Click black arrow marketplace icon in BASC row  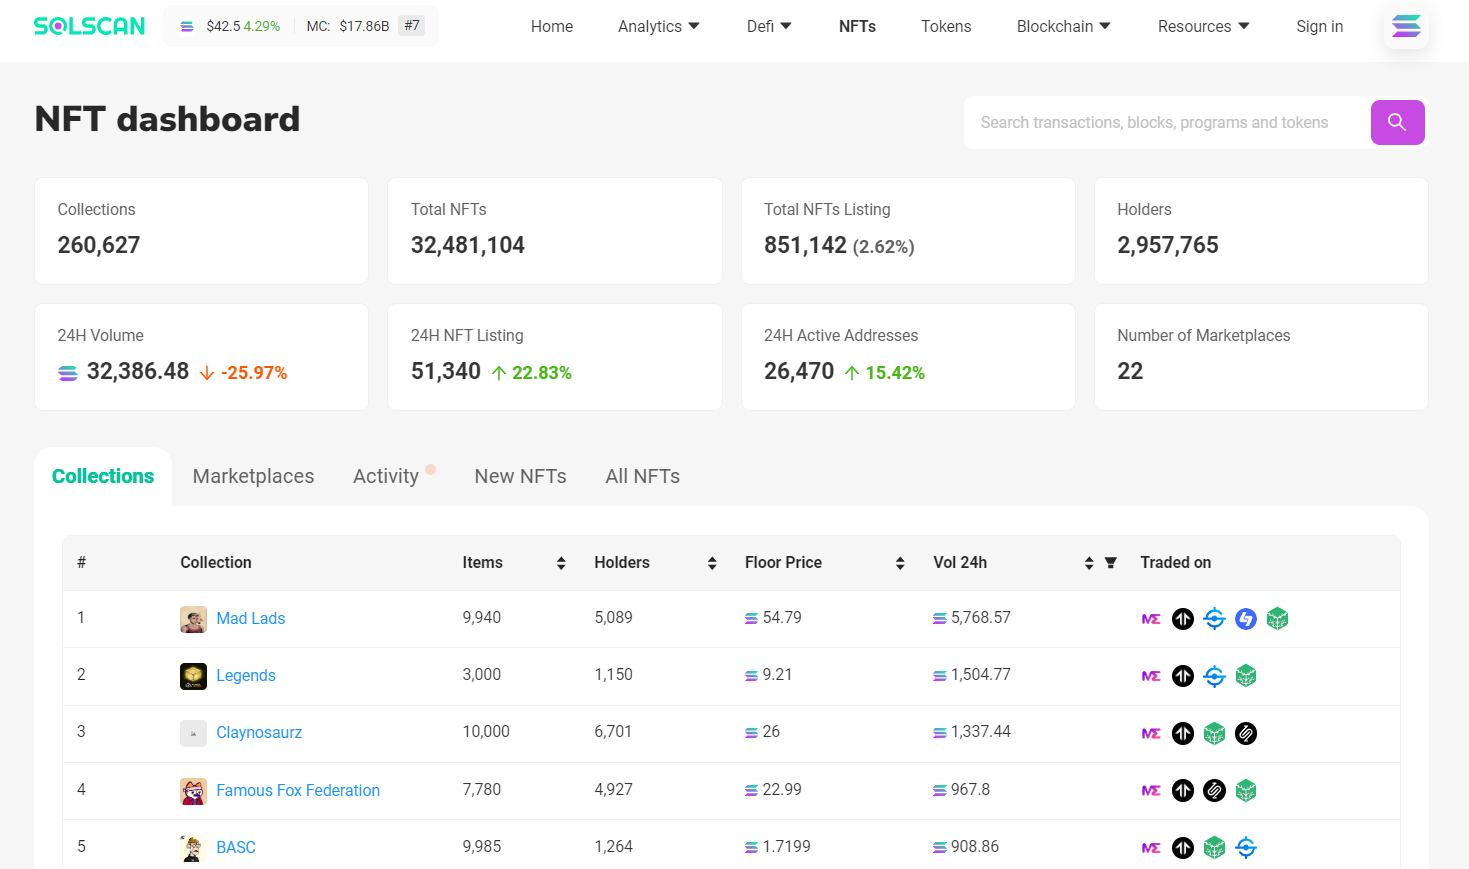point(1183,848)
